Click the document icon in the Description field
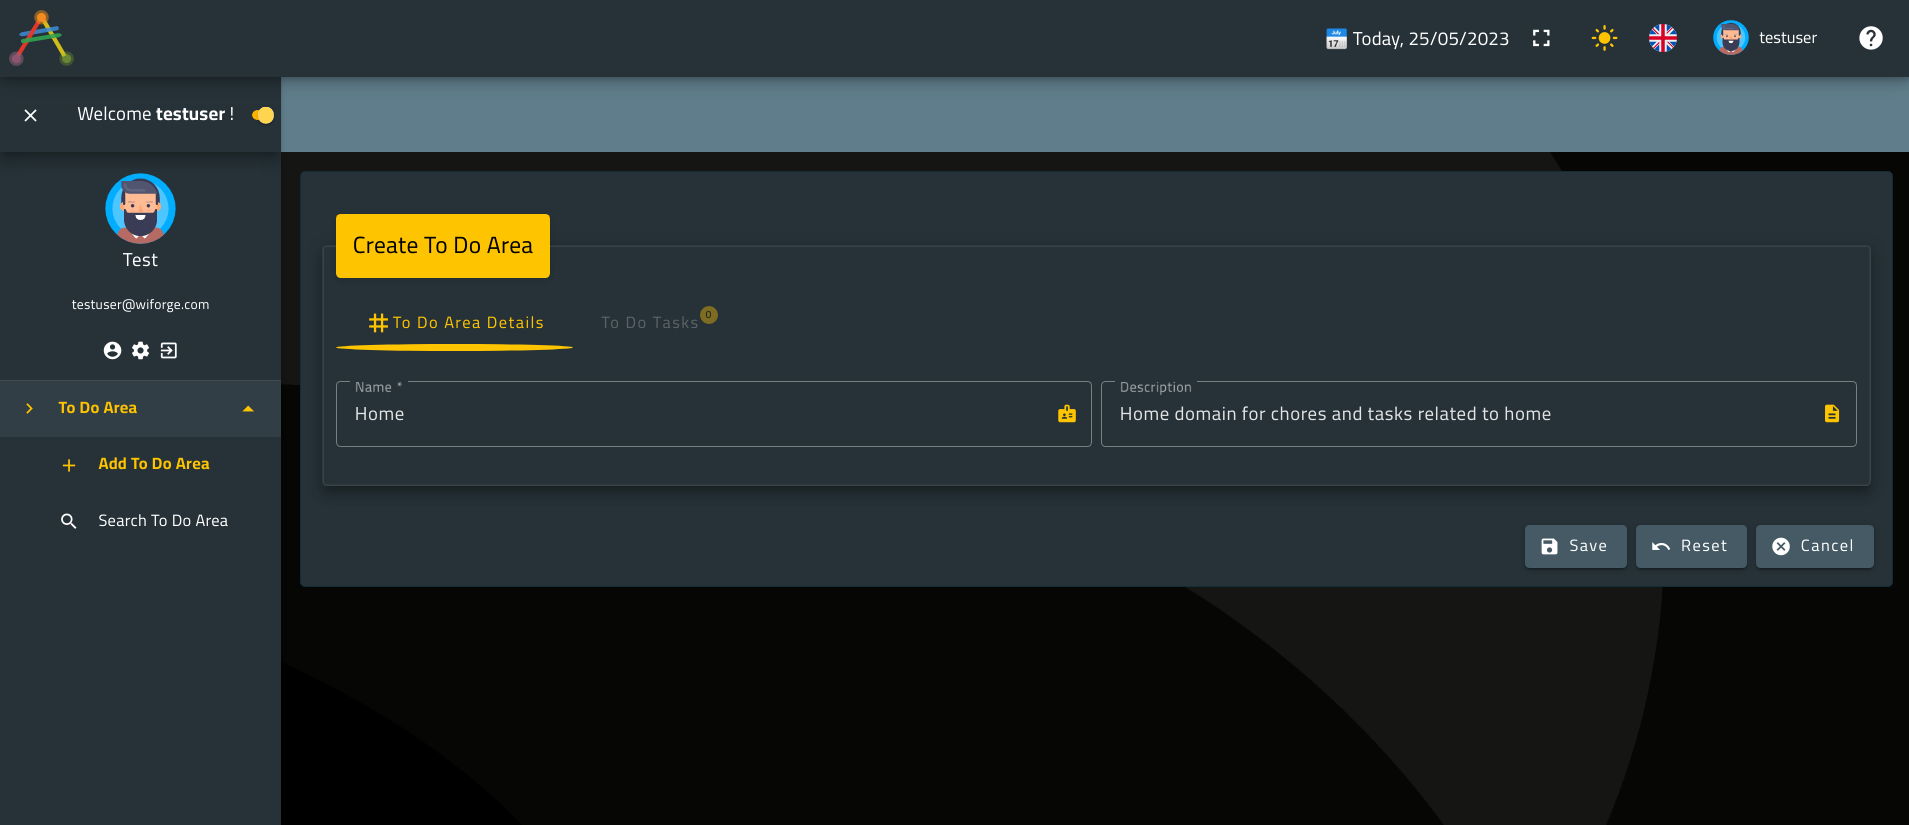 (1832, 414)
